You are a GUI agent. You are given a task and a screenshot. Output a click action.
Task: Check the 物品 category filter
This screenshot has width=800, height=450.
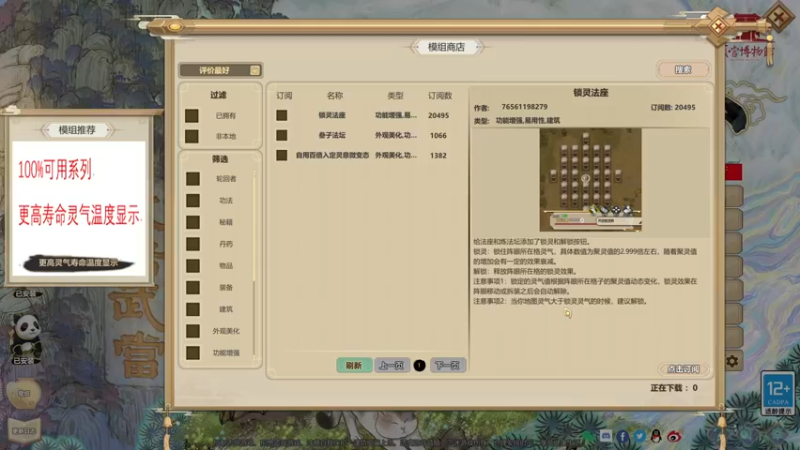point(193,266)
